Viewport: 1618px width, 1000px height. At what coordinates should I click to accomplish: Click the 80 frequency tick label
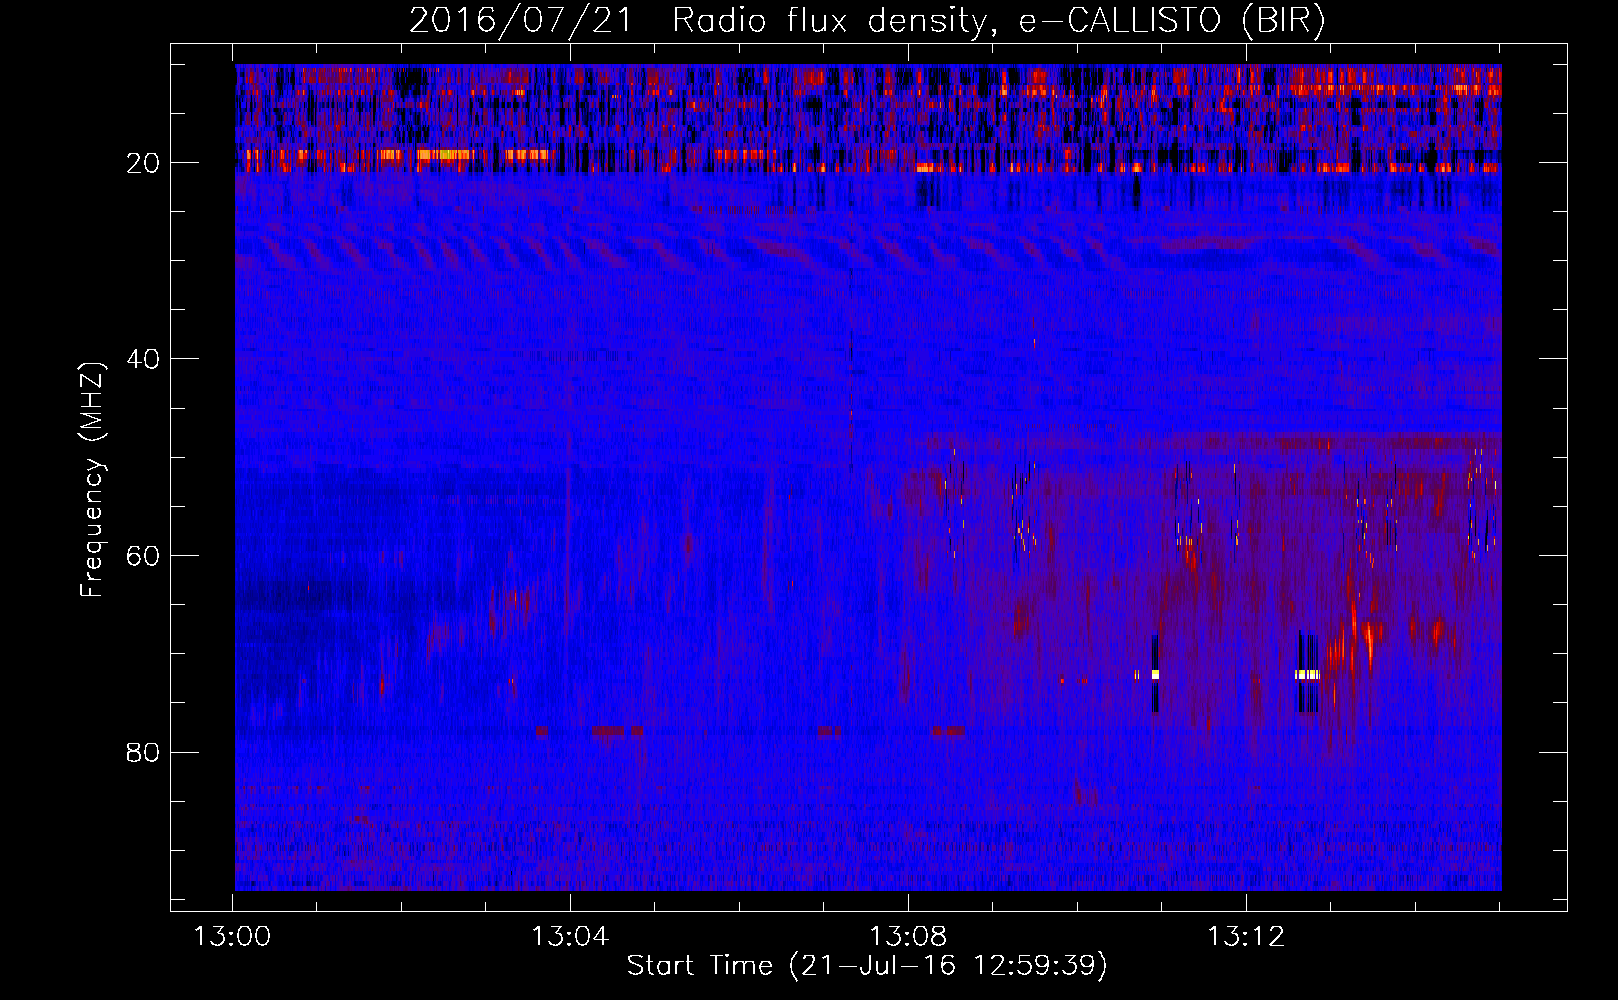pos(143,752)
